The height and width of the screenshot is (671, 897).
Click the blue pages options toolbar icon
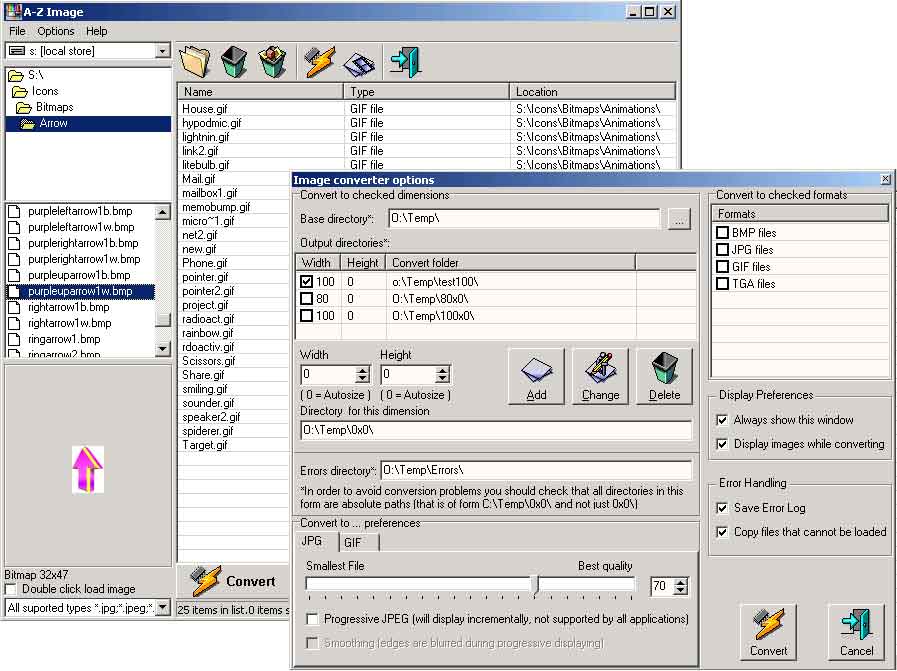(359, 63)
